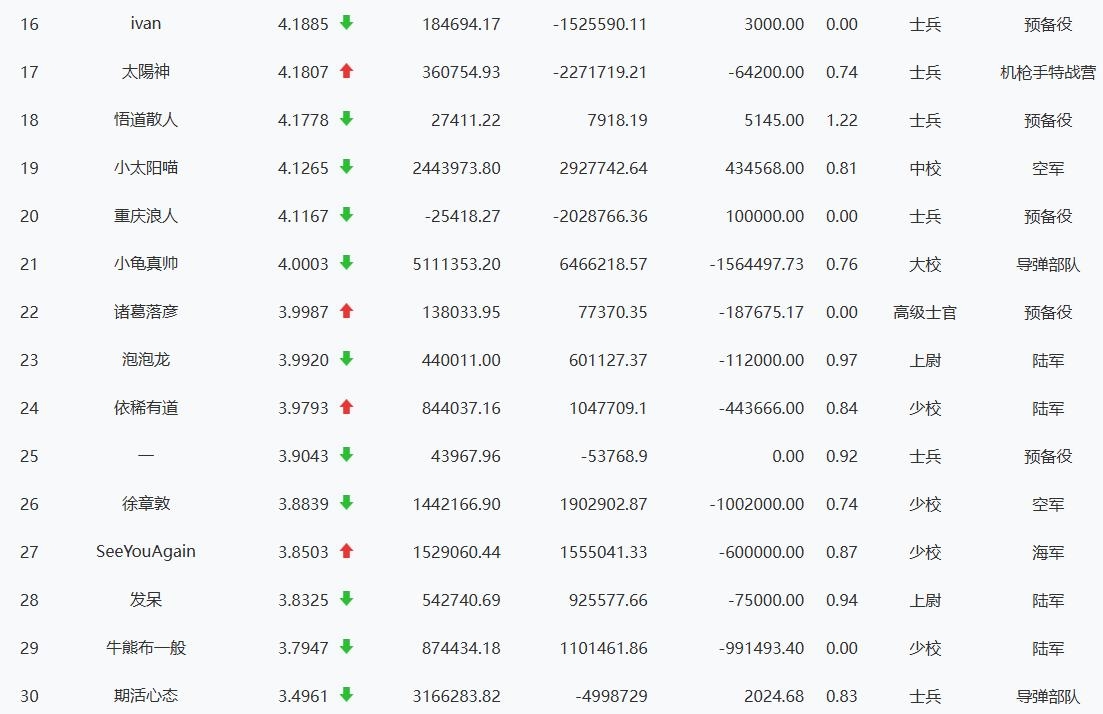Click the 机枪手特战营 unit label
The width and height of the screenshot is (1103, 714).
point(1047,72)
